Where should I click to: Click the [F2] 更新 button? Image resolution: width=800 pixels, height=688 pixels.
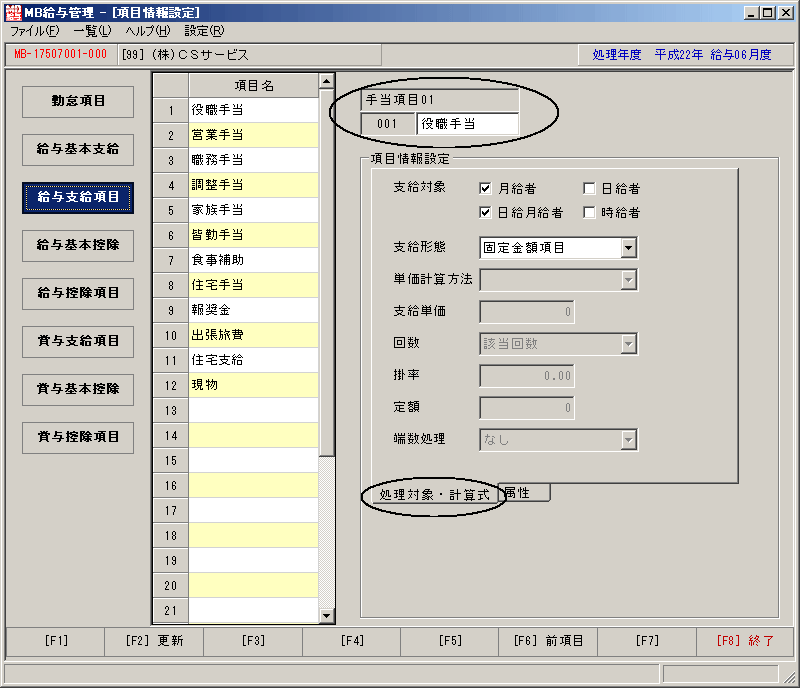click(x=154, y=641)
